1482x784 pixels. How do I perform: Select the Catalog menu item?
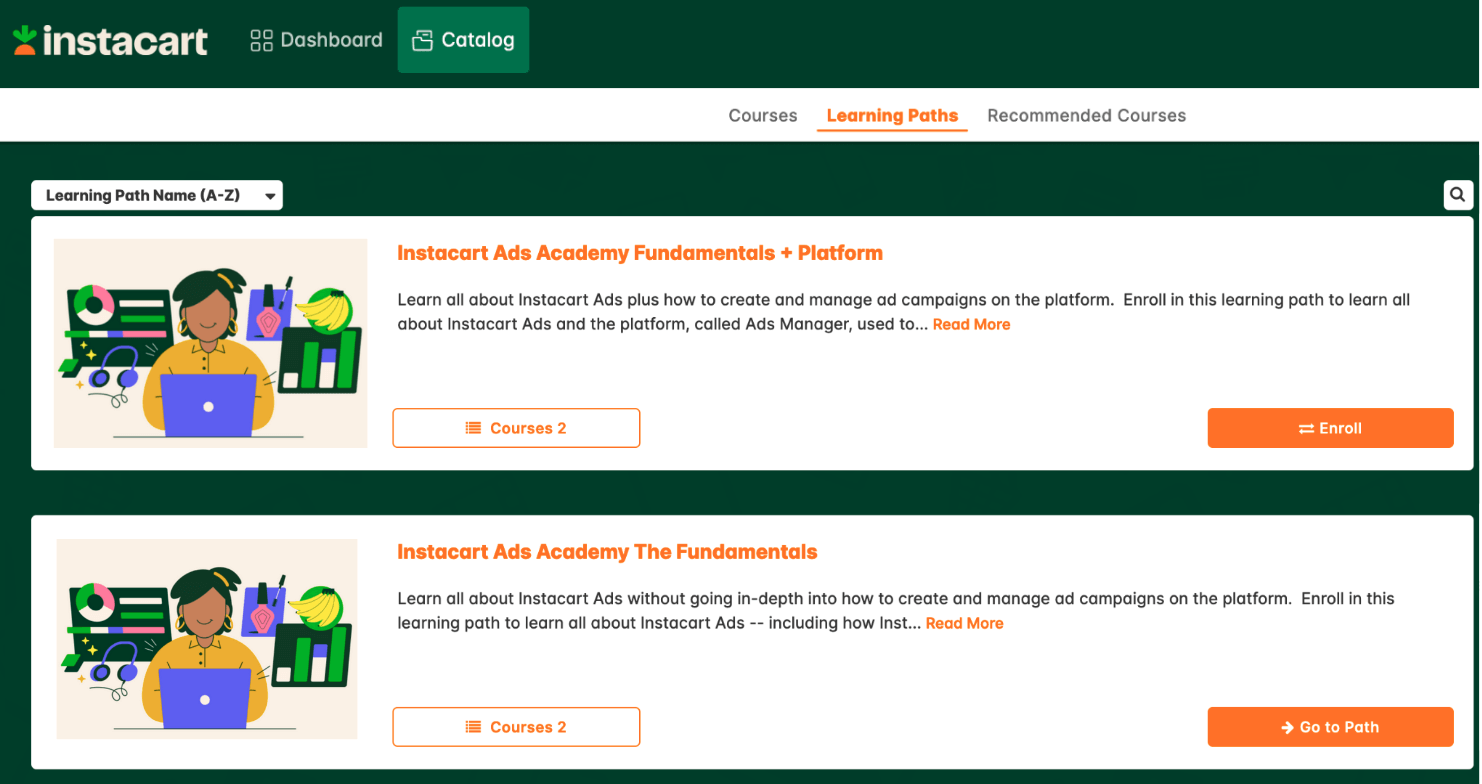pos(463,40)
